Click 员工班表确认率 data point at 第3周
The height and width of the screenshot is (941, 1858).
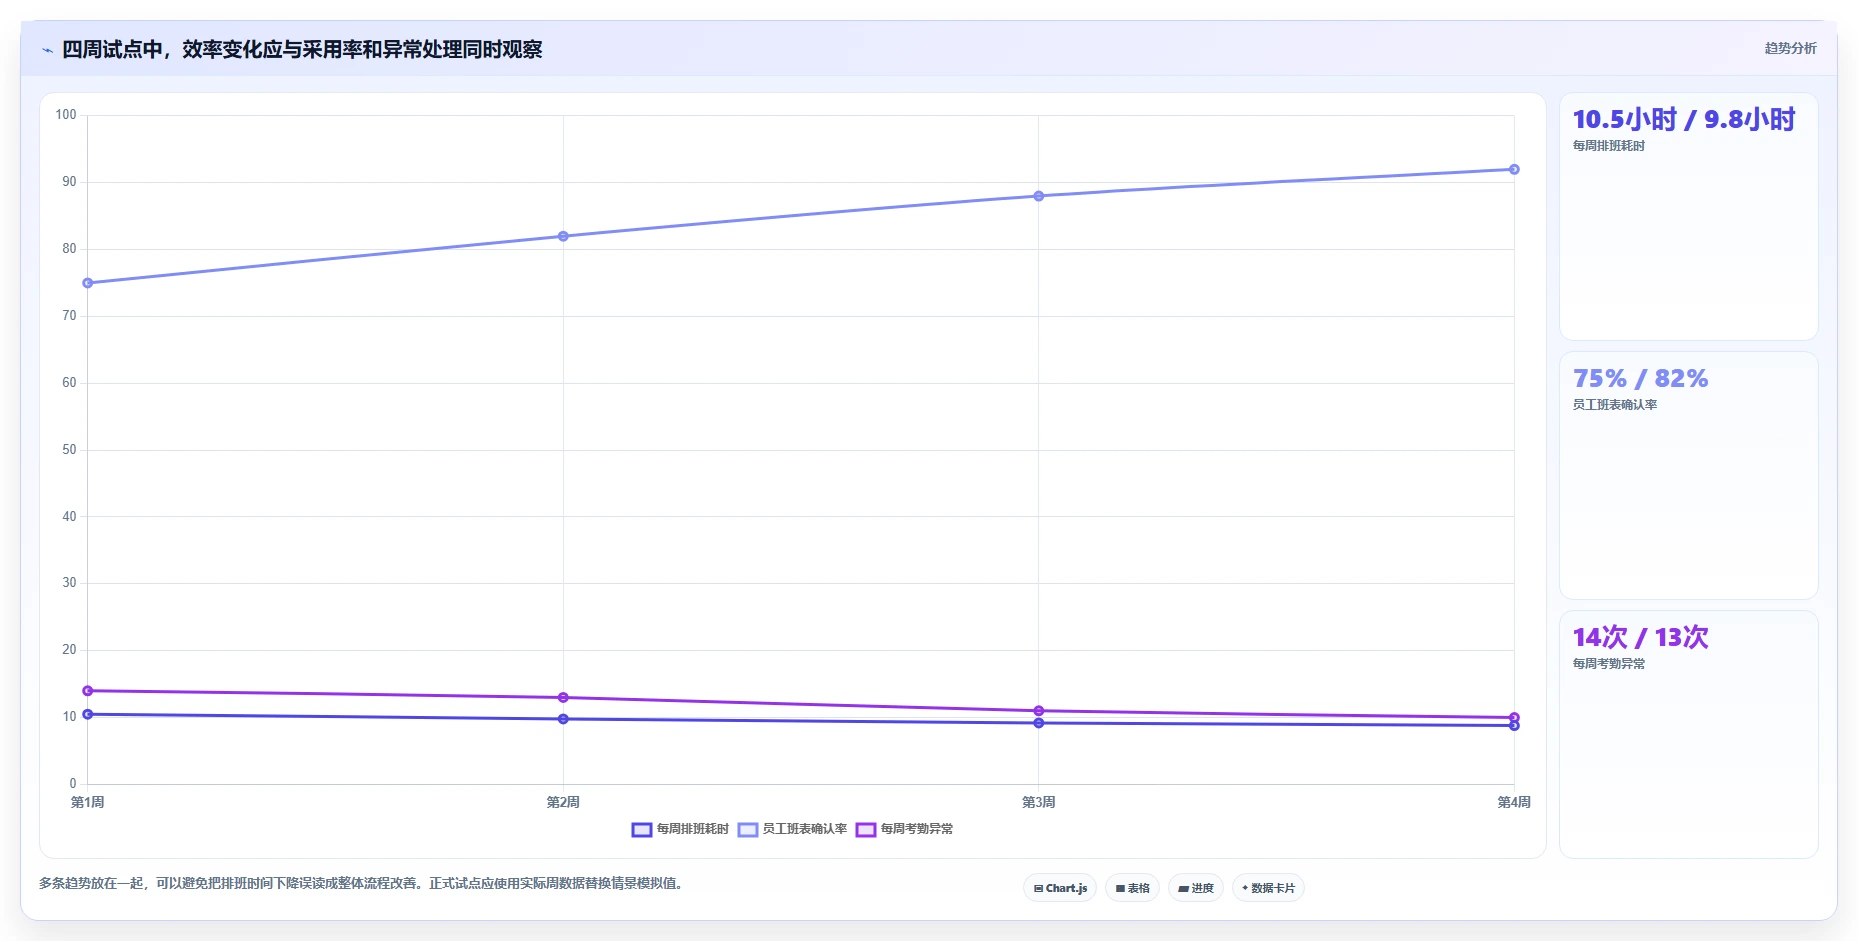tap(1039, 196)
